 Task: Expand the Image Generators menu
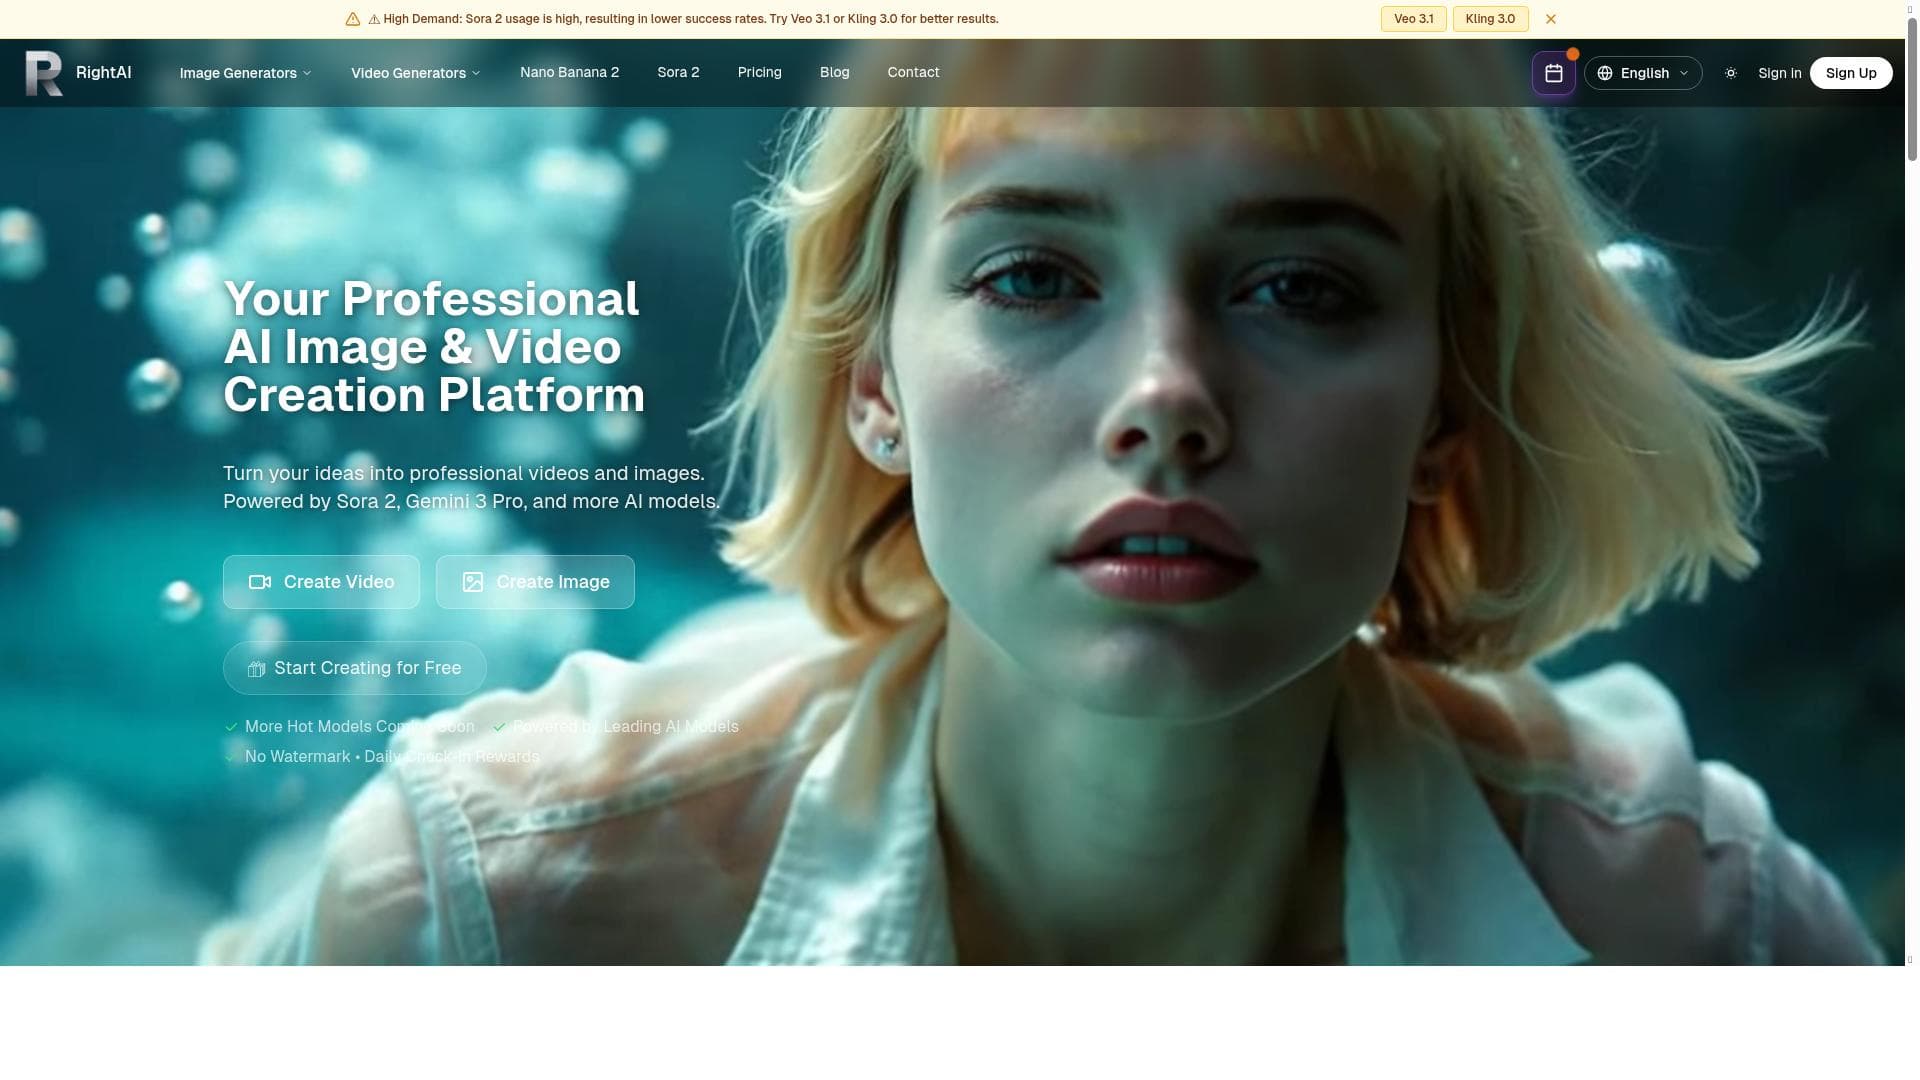coord(245,73)
